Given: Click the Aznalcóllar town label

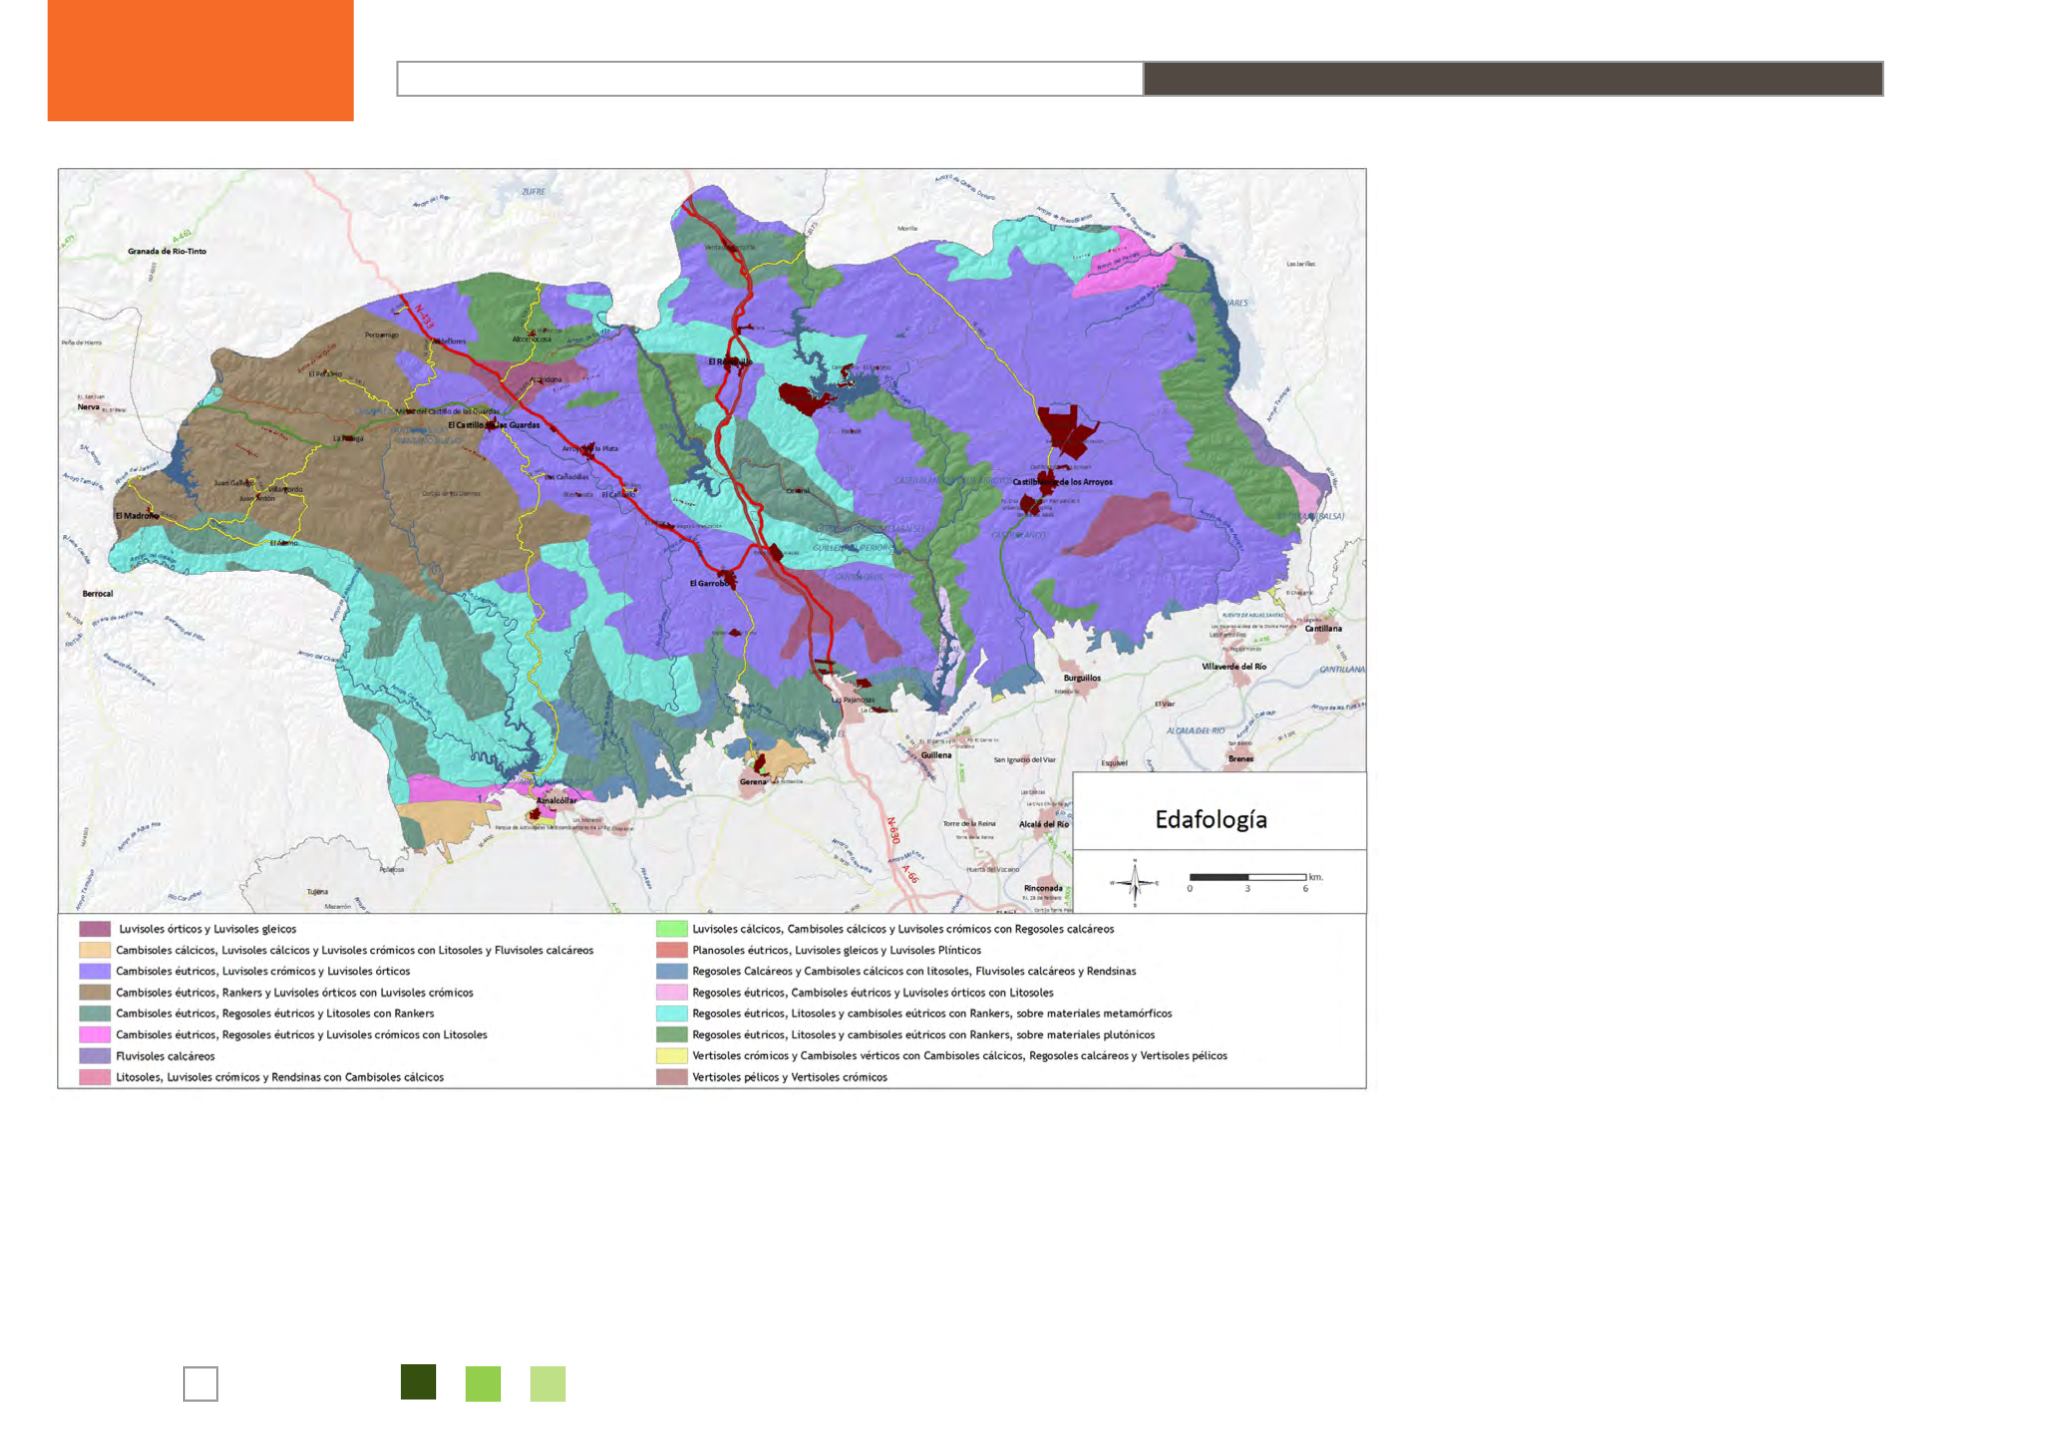Looking at the screenshot, I should [556, 802].
